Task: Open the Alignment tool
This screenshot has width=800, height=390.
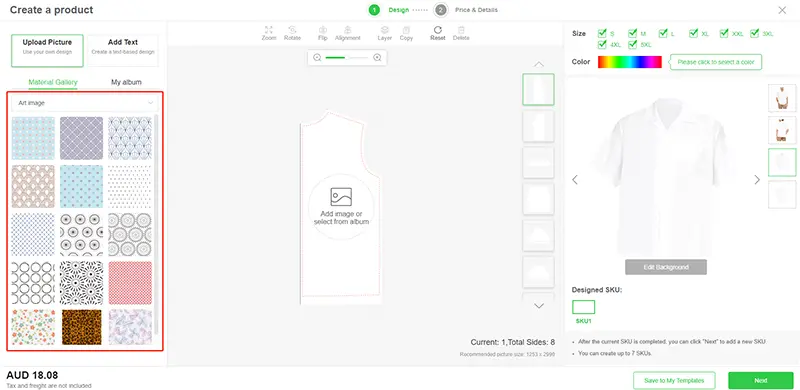Action: (347, 33)
